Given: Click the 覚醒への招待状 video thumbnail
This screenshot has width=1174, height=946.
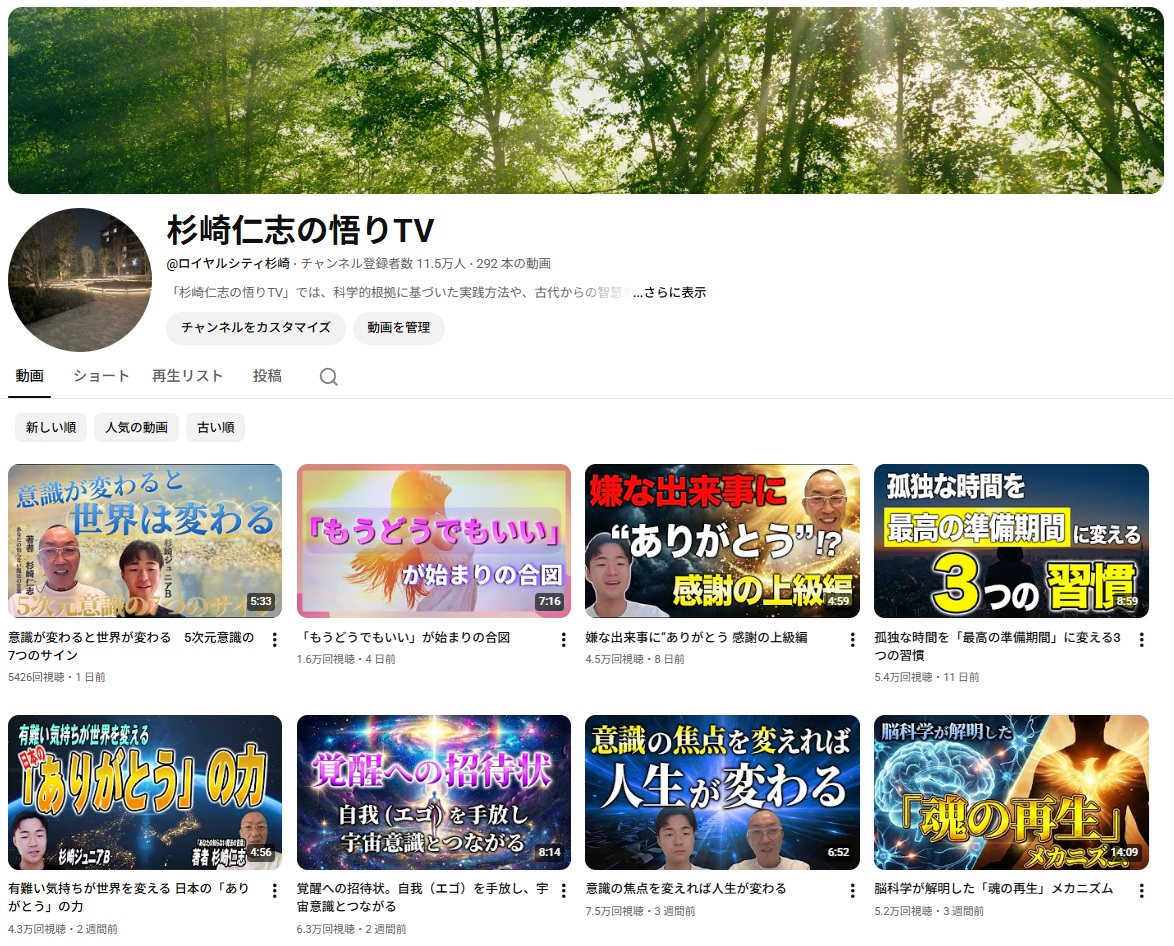Looking at the screenshot, I should click(433, 789).
